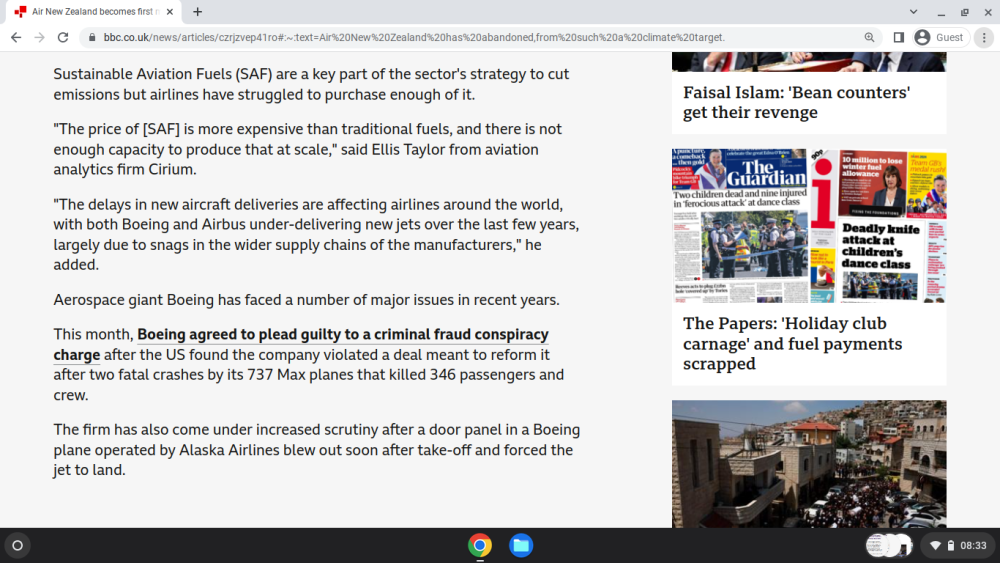Open the holding space tray previews
The width and height of the screenshot is (1000, 563).
[x=889, y=545]
